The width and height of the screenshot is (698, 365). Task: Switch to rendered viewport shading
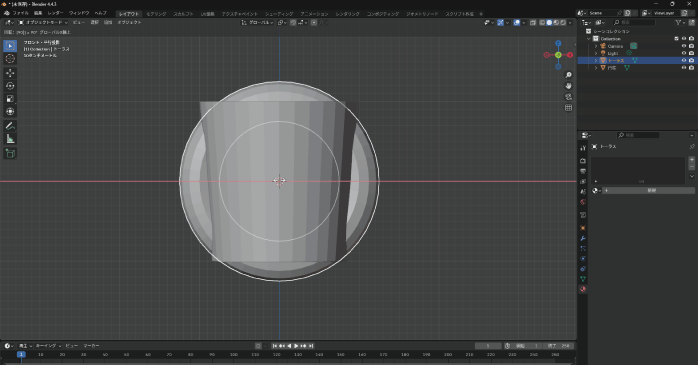563,22
